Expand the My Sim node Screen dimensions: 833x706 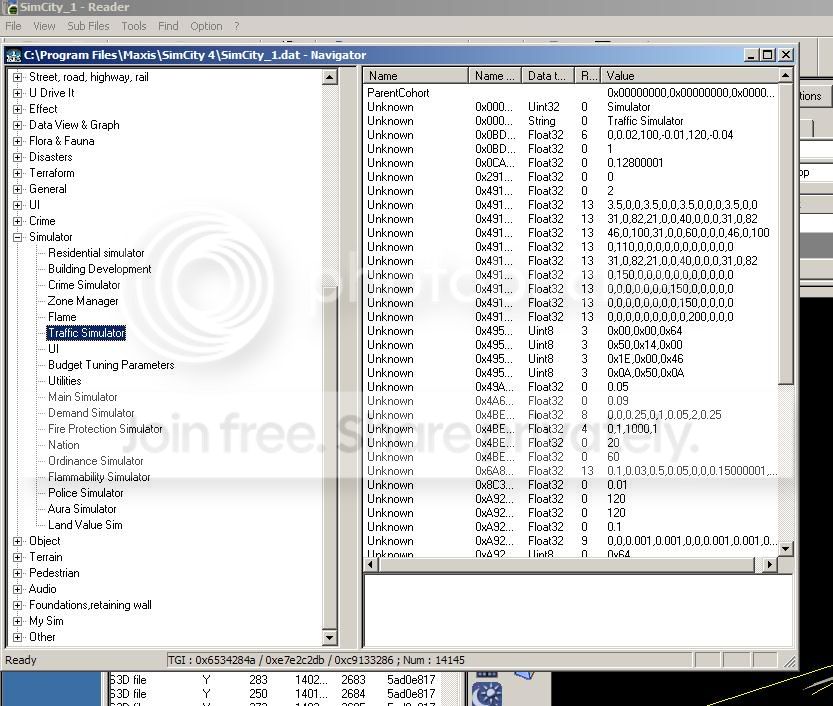point(18,621)
